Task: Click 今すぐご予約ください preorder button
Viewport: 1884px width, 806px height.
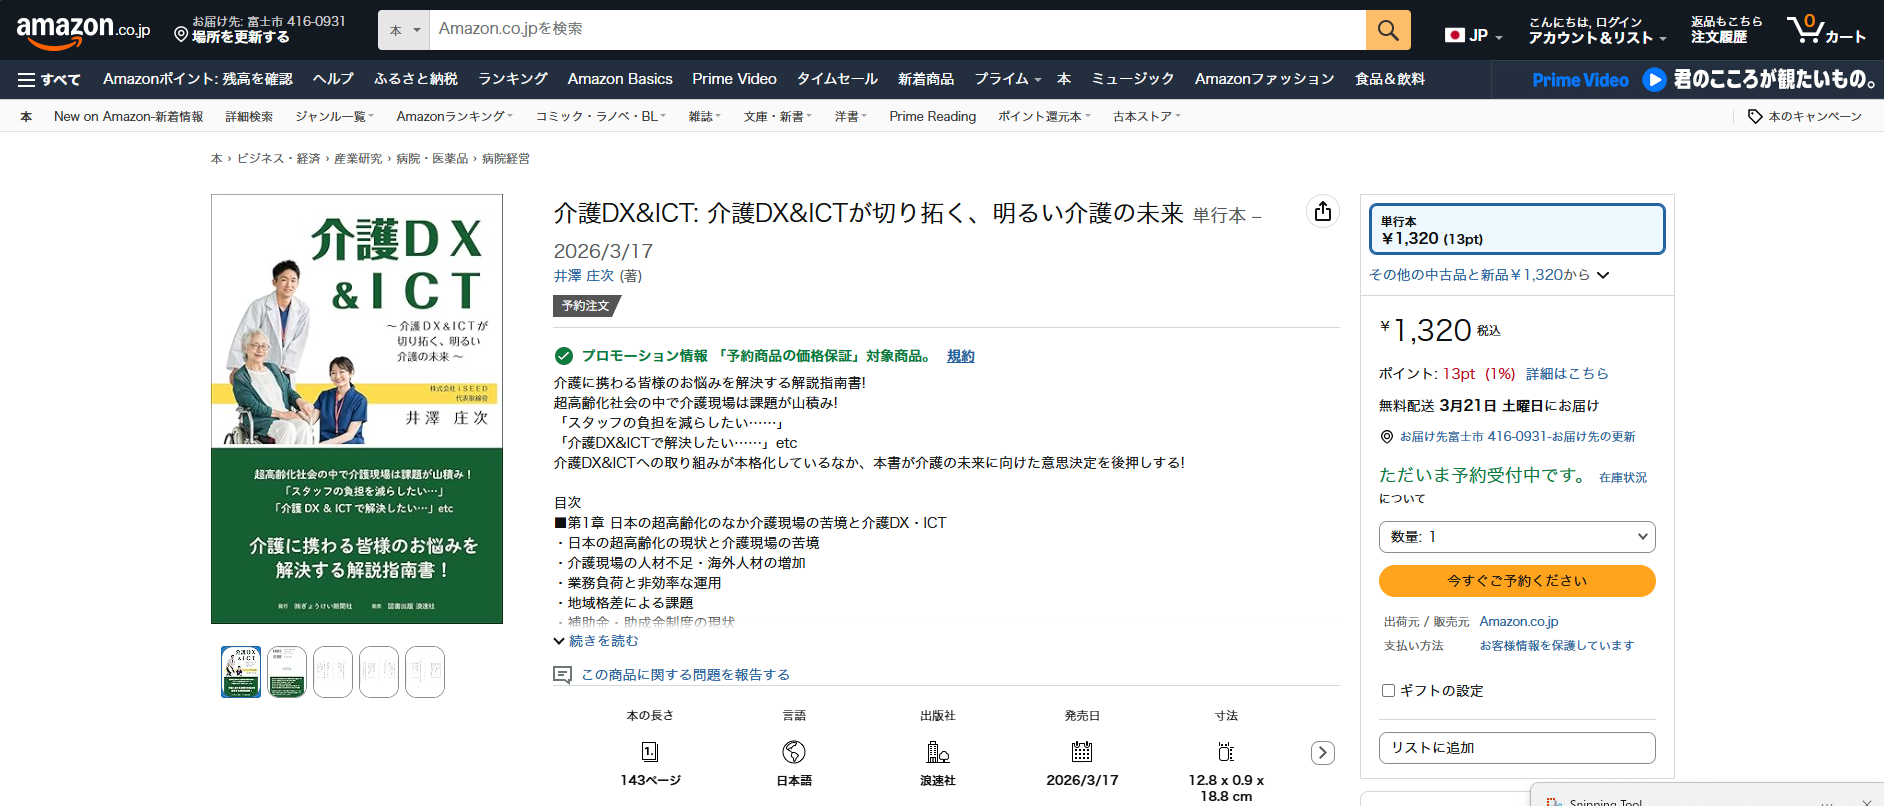Action: [x=1517, y=581]
